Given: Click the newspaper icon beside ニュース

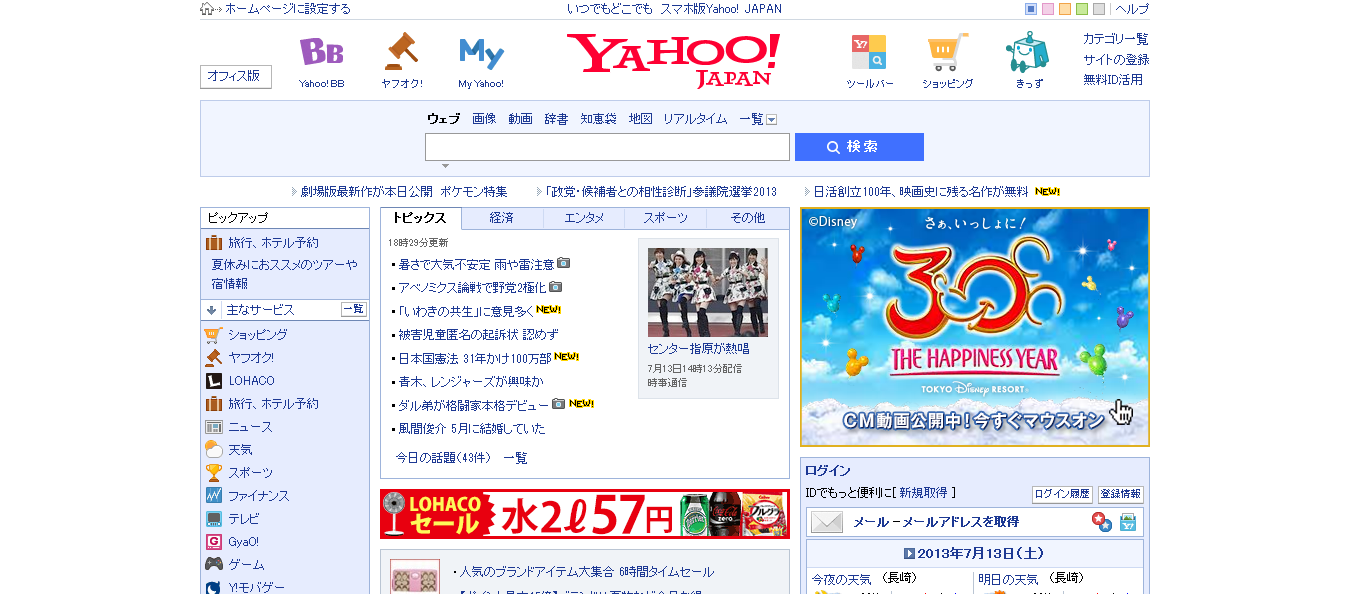Looking at the screenshot, I should [213, 427].
